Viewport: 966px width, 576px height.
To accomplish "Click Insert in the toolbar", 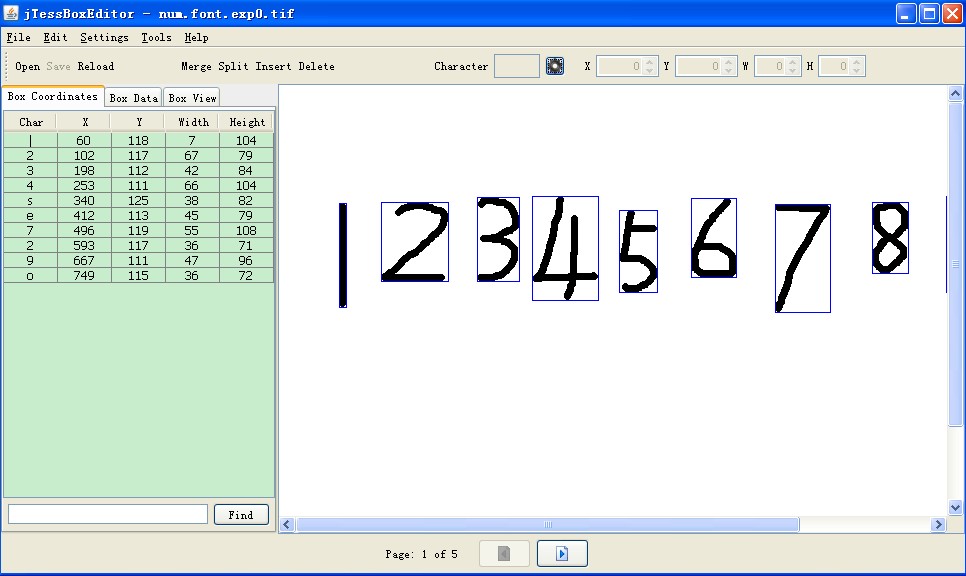I will 273,67.
